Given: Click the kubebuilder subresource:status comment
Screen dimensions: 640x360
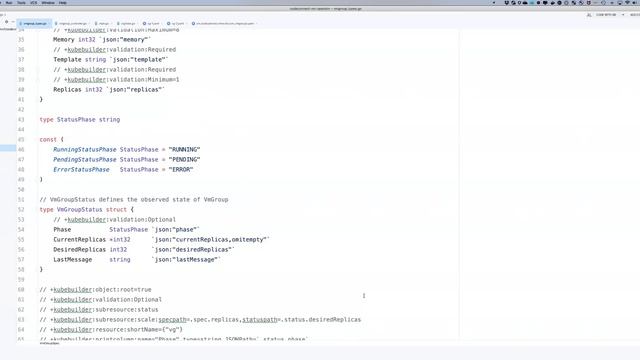Looking at the screenshot, I should (99, 309).
